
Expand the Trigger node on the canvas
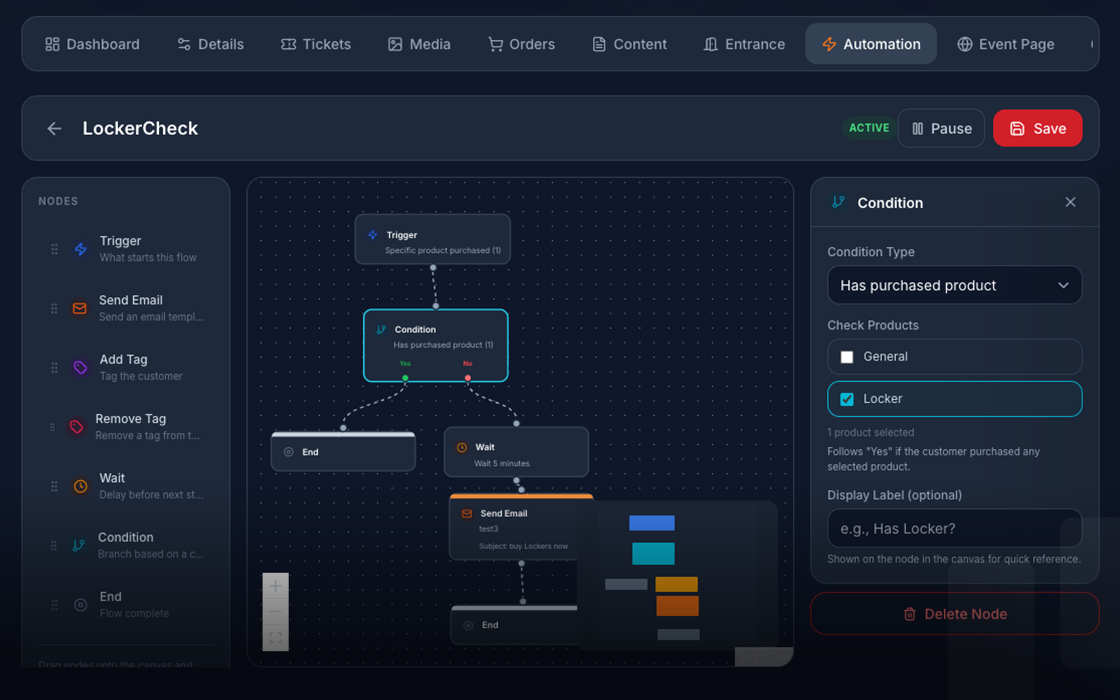433,238
